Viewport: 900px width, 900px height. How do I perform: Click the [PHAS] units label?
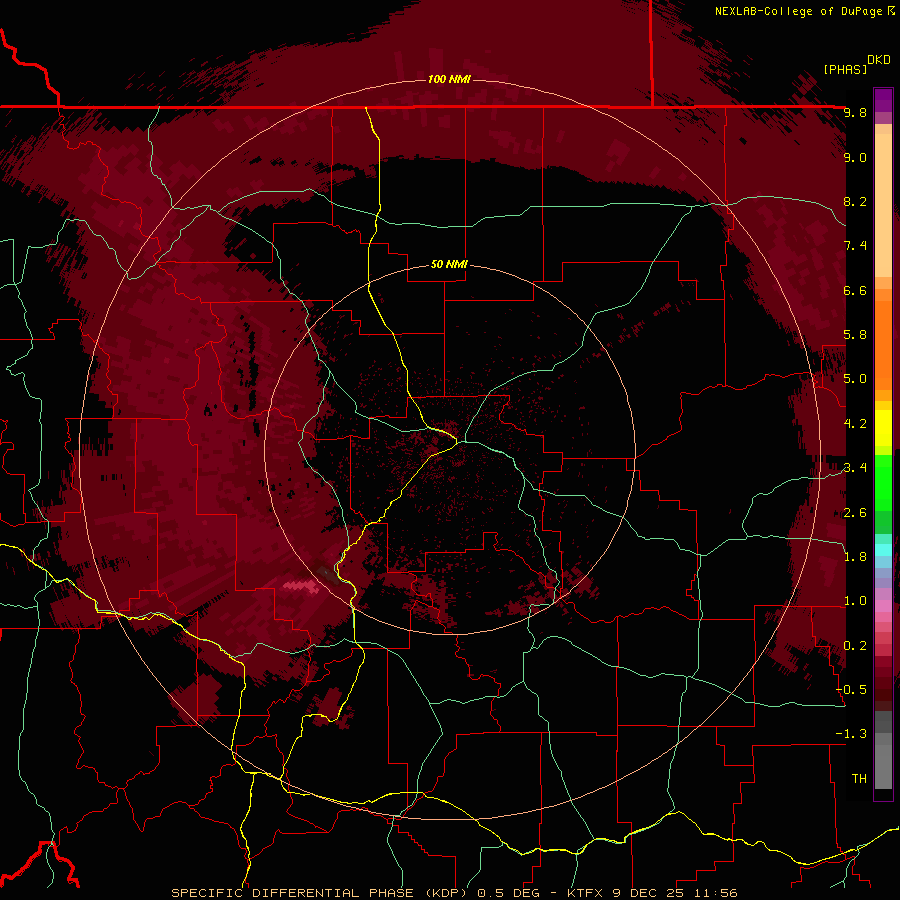tap(845, 69)
